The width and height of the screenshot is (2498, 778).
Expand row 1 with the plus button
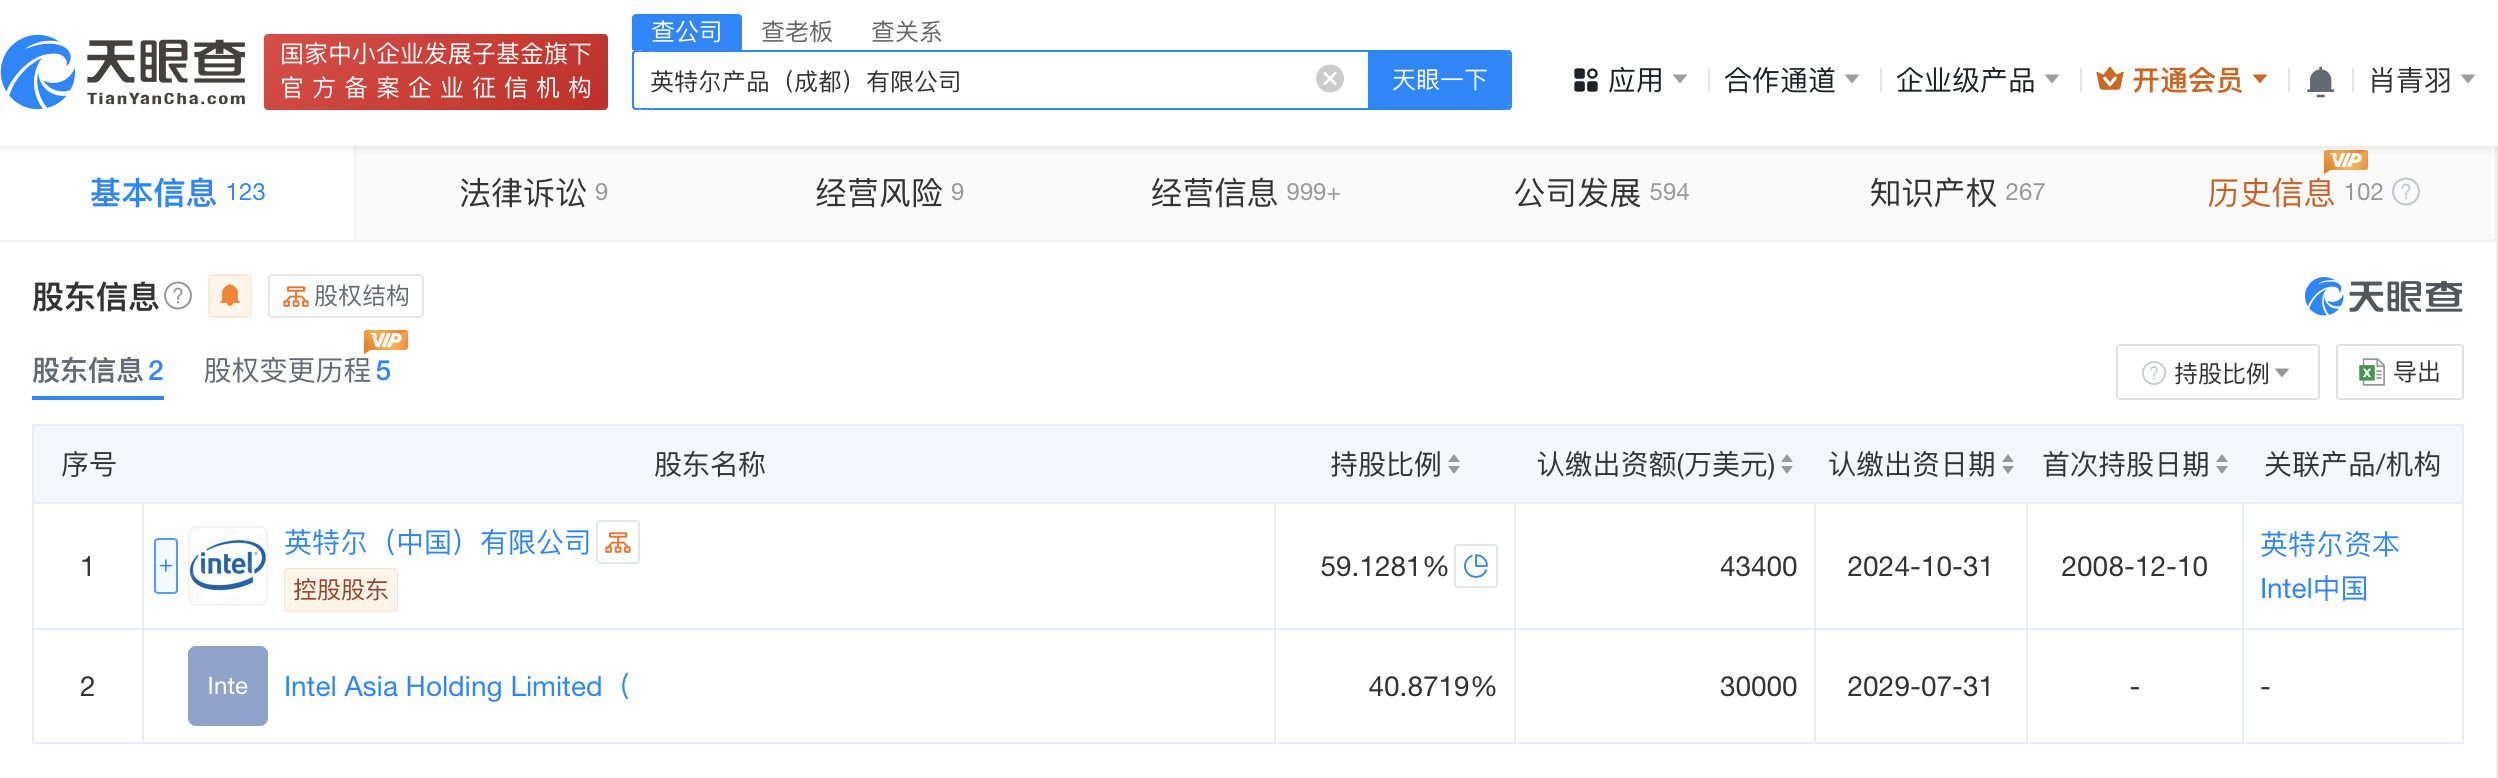(166, 566)
